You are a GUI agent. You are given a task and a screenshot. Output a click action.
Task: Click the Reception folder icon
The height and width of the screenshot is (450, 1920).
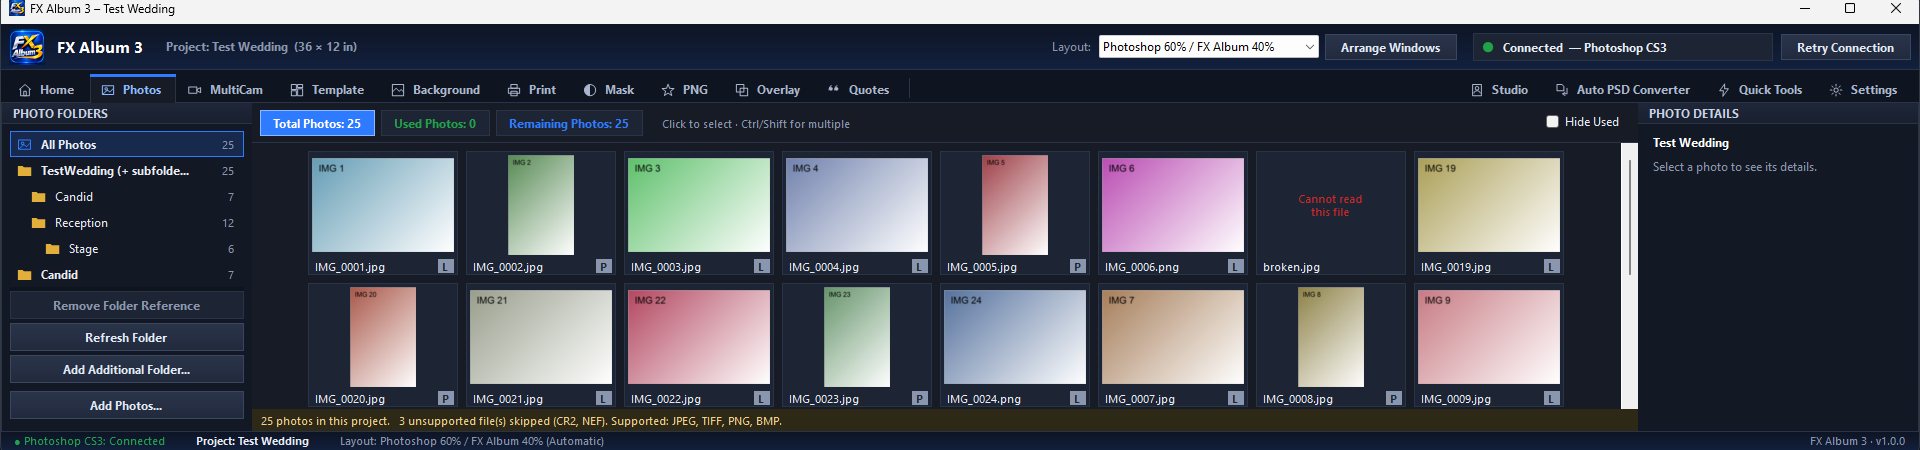pyautogui.click(x=39, y=223)
